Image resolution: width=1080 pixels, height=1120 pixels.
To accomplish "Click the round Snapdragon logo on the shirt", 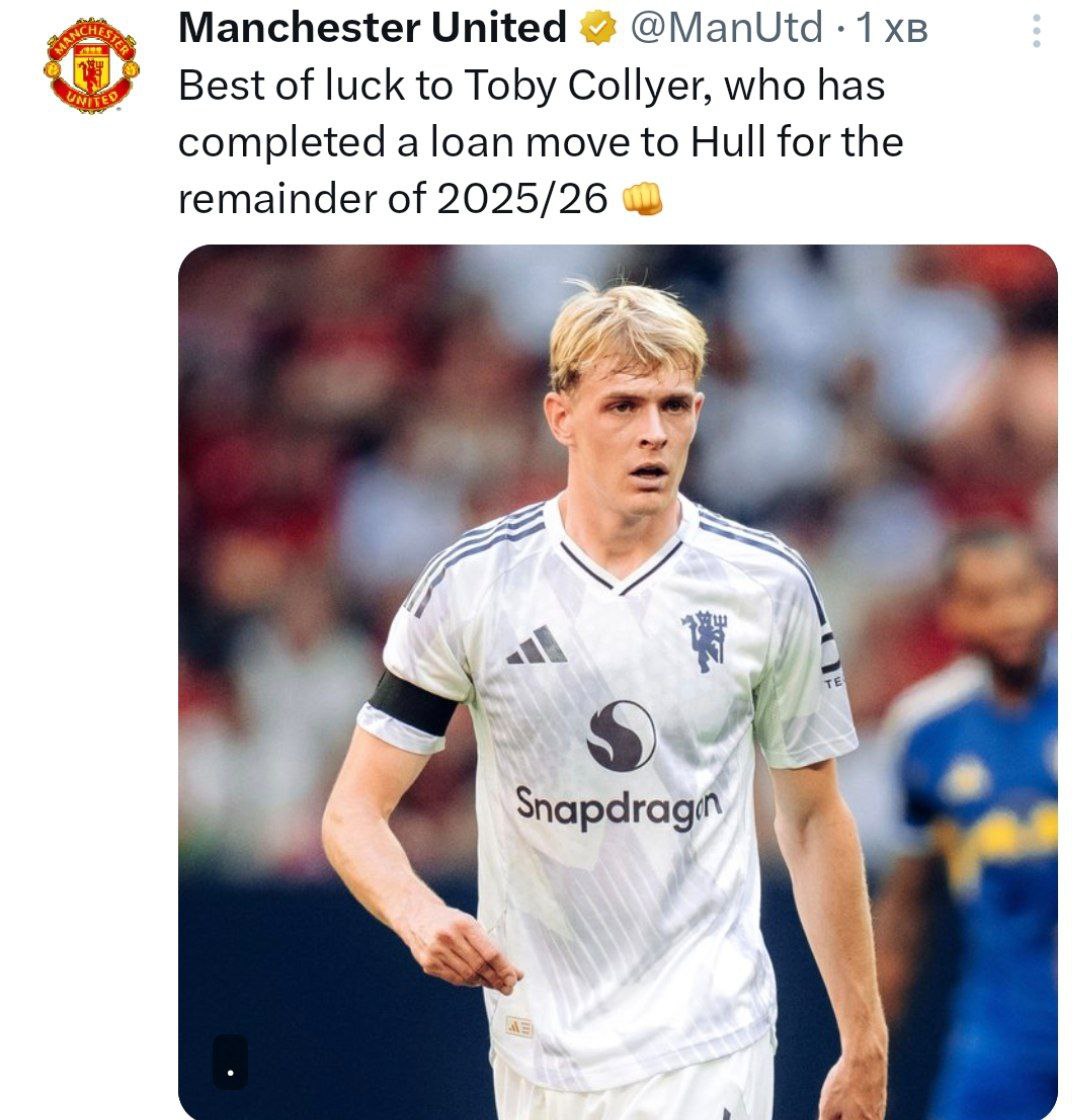I will point(621,736).
